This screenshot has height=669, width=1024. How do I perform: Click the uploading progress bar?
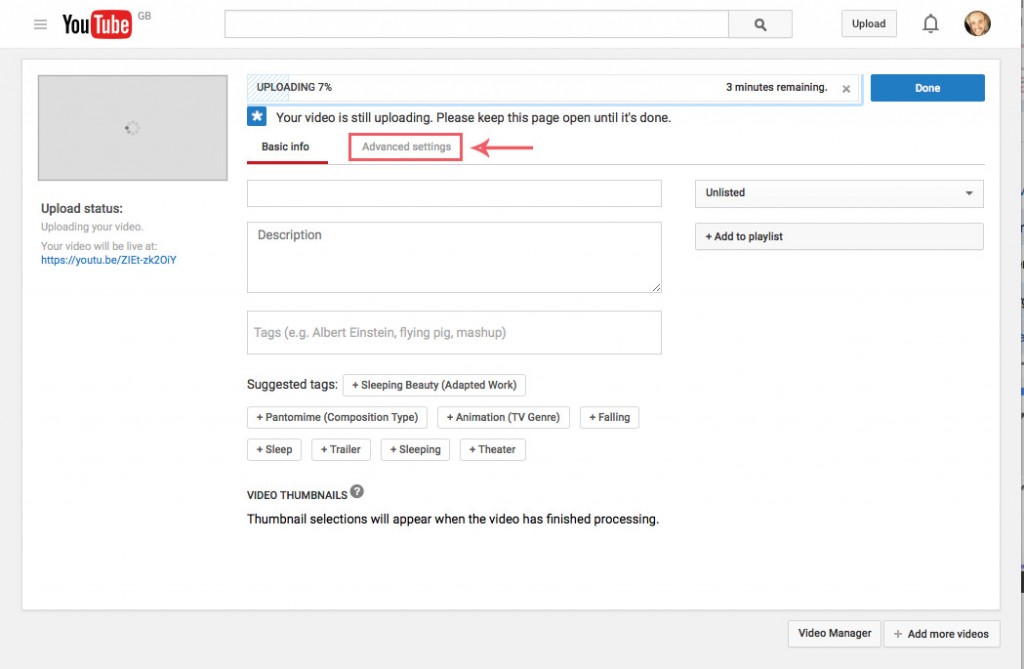pyautogui.click(x=554, y=88)
